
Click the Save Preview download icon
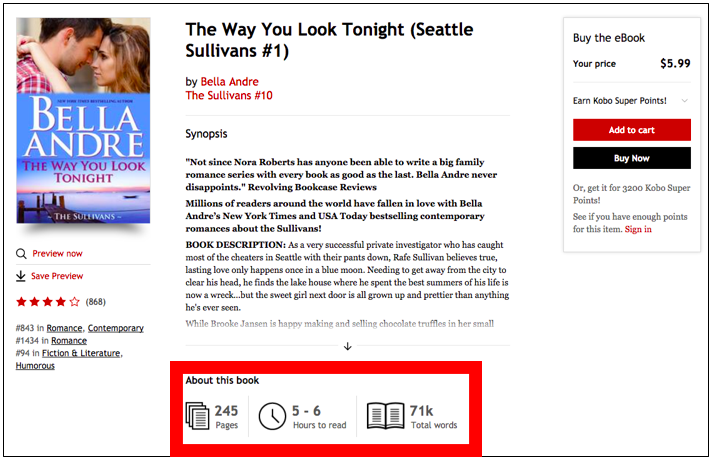point(21,276)
